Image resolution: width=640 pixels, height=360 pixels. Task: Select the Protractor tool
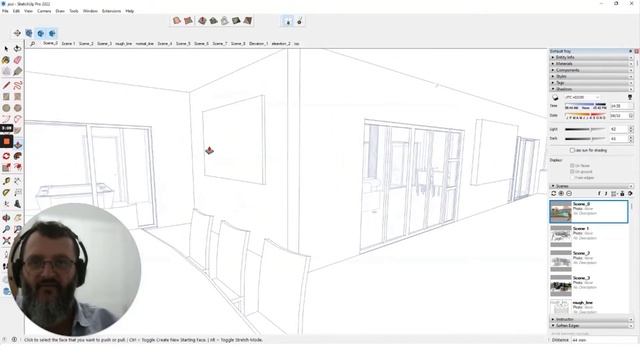(6, 193)
